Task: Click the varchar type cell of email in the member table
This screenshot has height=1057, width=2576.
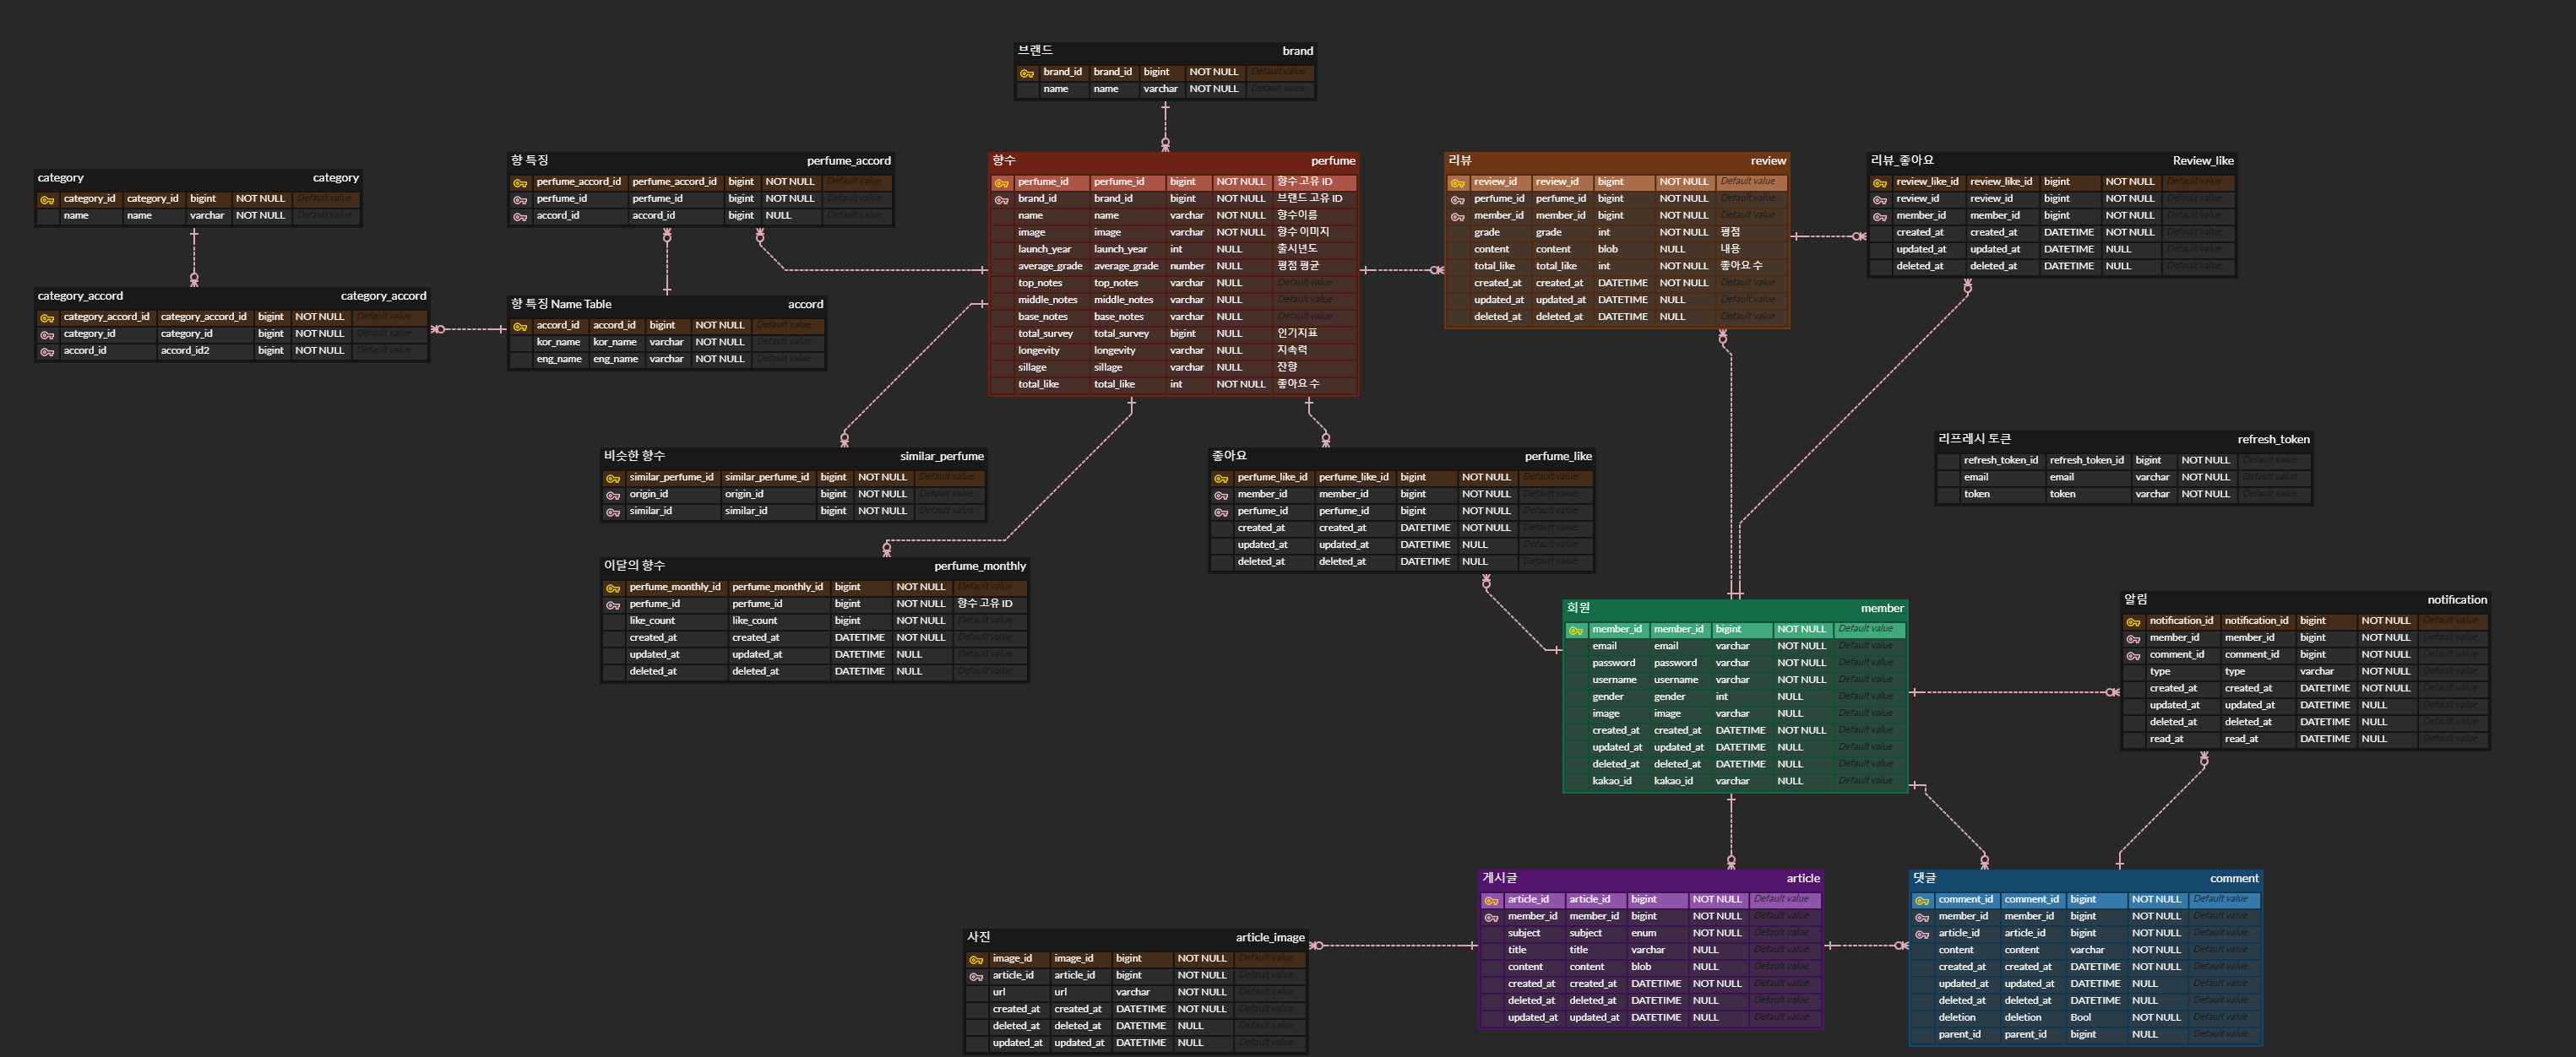Action: click(x=1732, y=646)
